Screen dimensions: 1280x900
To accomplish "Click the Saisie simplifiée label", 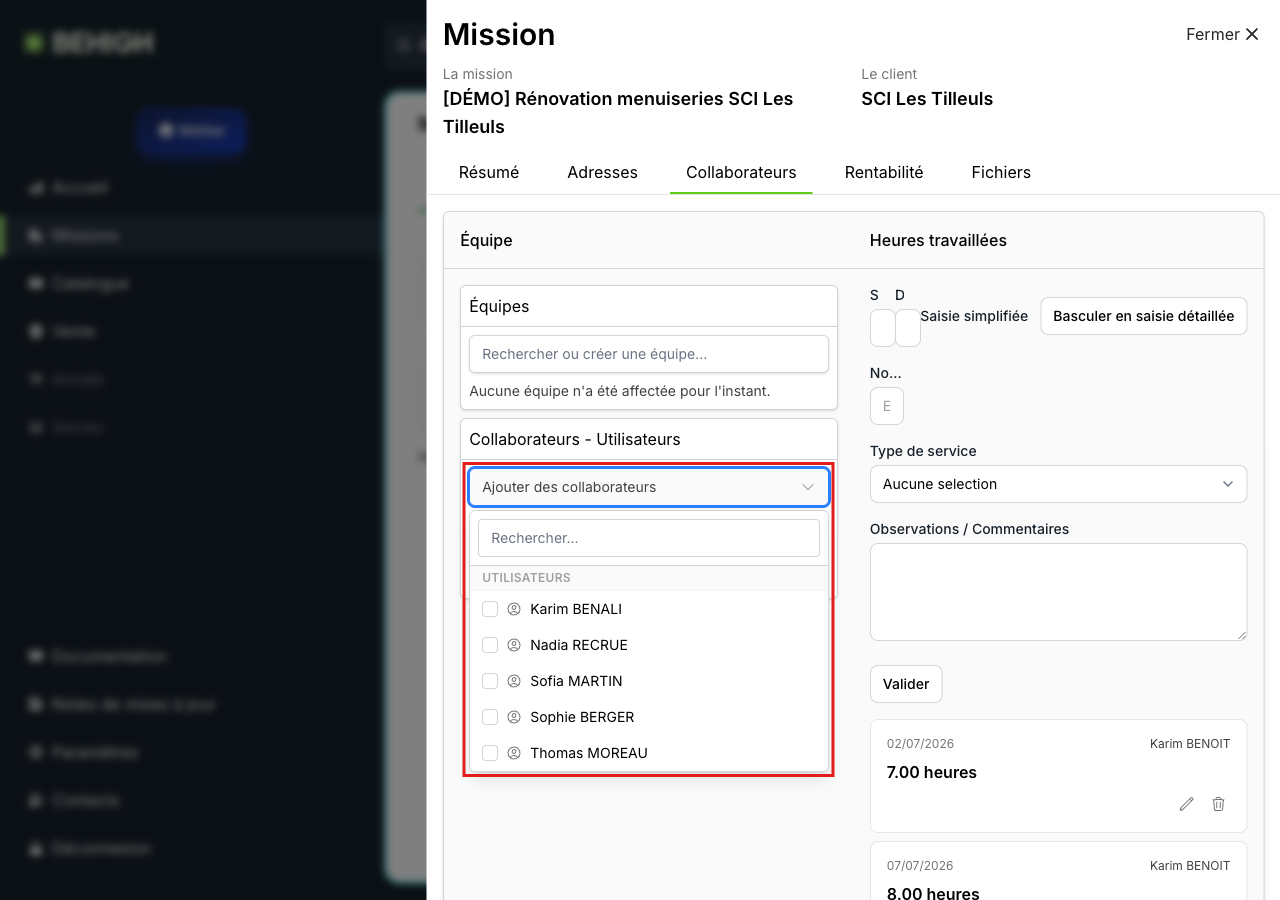I will pos(974,316).
